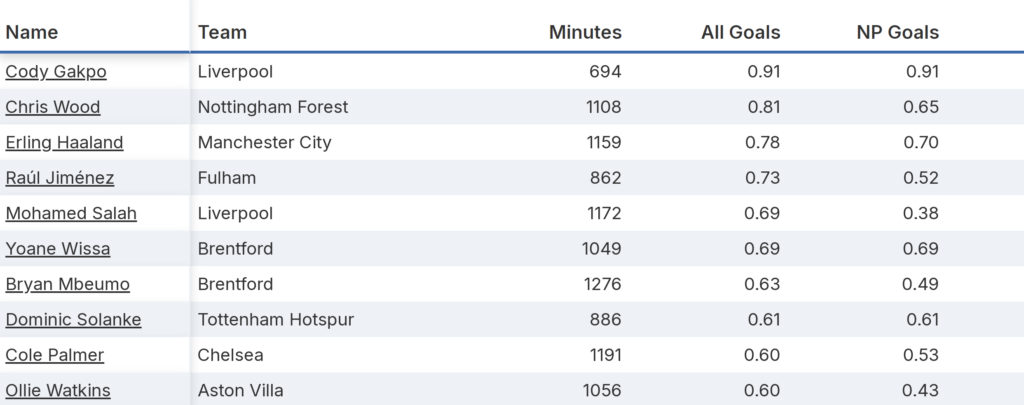Screen dimensions: 1024x405
Task: Open Bryan Mbeumo's player page
Action: coord(68,285)
